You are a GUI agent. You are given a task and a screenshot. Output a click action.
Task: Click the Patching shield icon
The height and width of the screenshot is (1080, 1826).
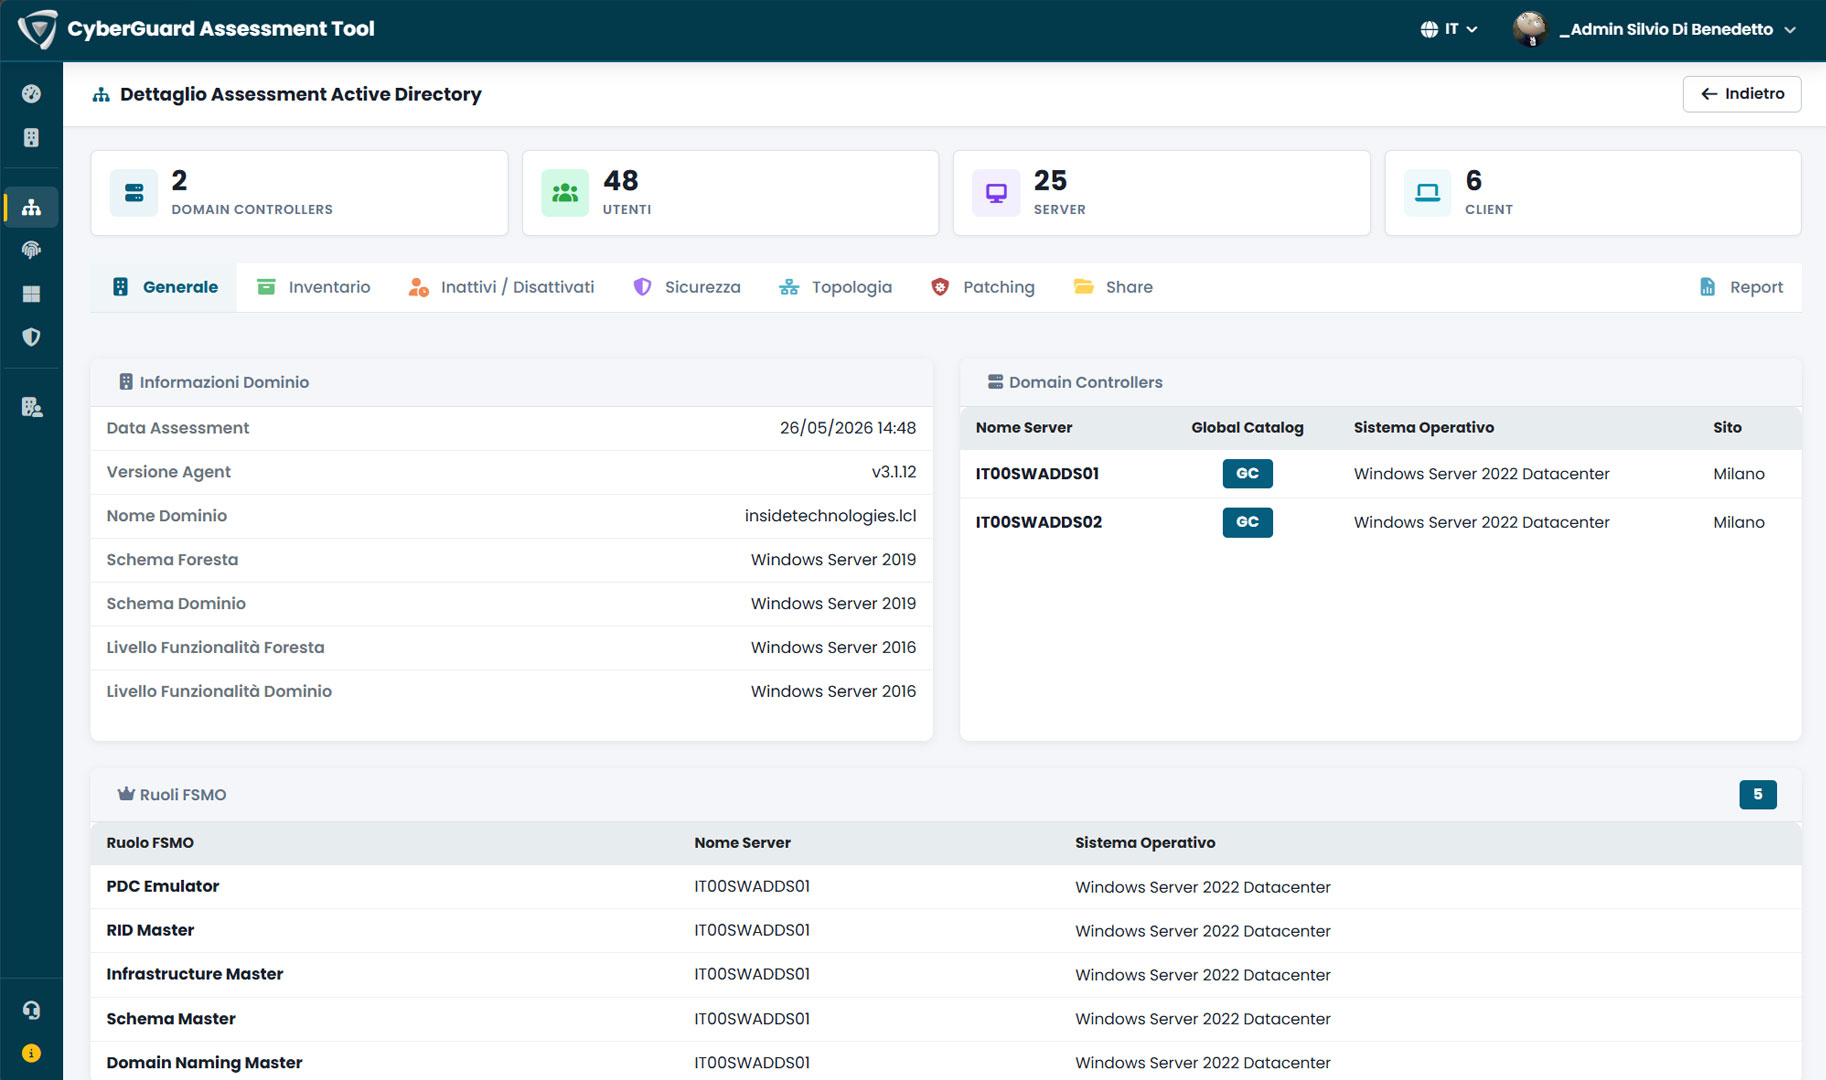pos(940,287)
